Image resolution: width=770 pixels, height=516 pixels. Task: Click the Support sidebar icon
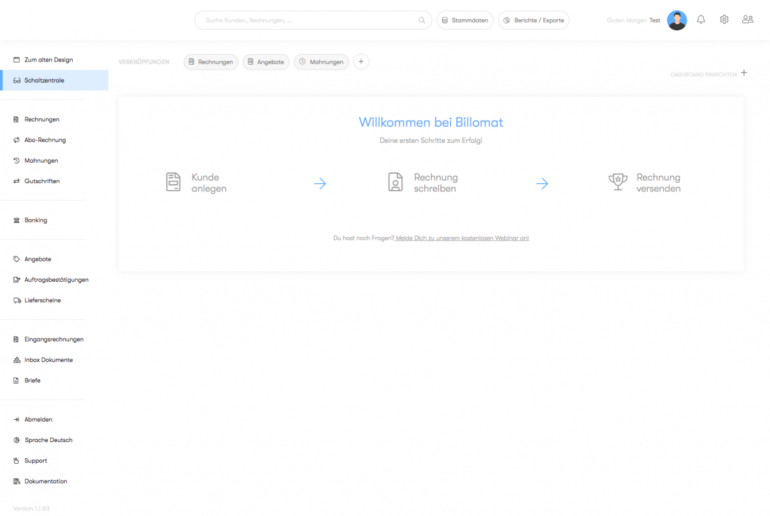tap(16, 461)
